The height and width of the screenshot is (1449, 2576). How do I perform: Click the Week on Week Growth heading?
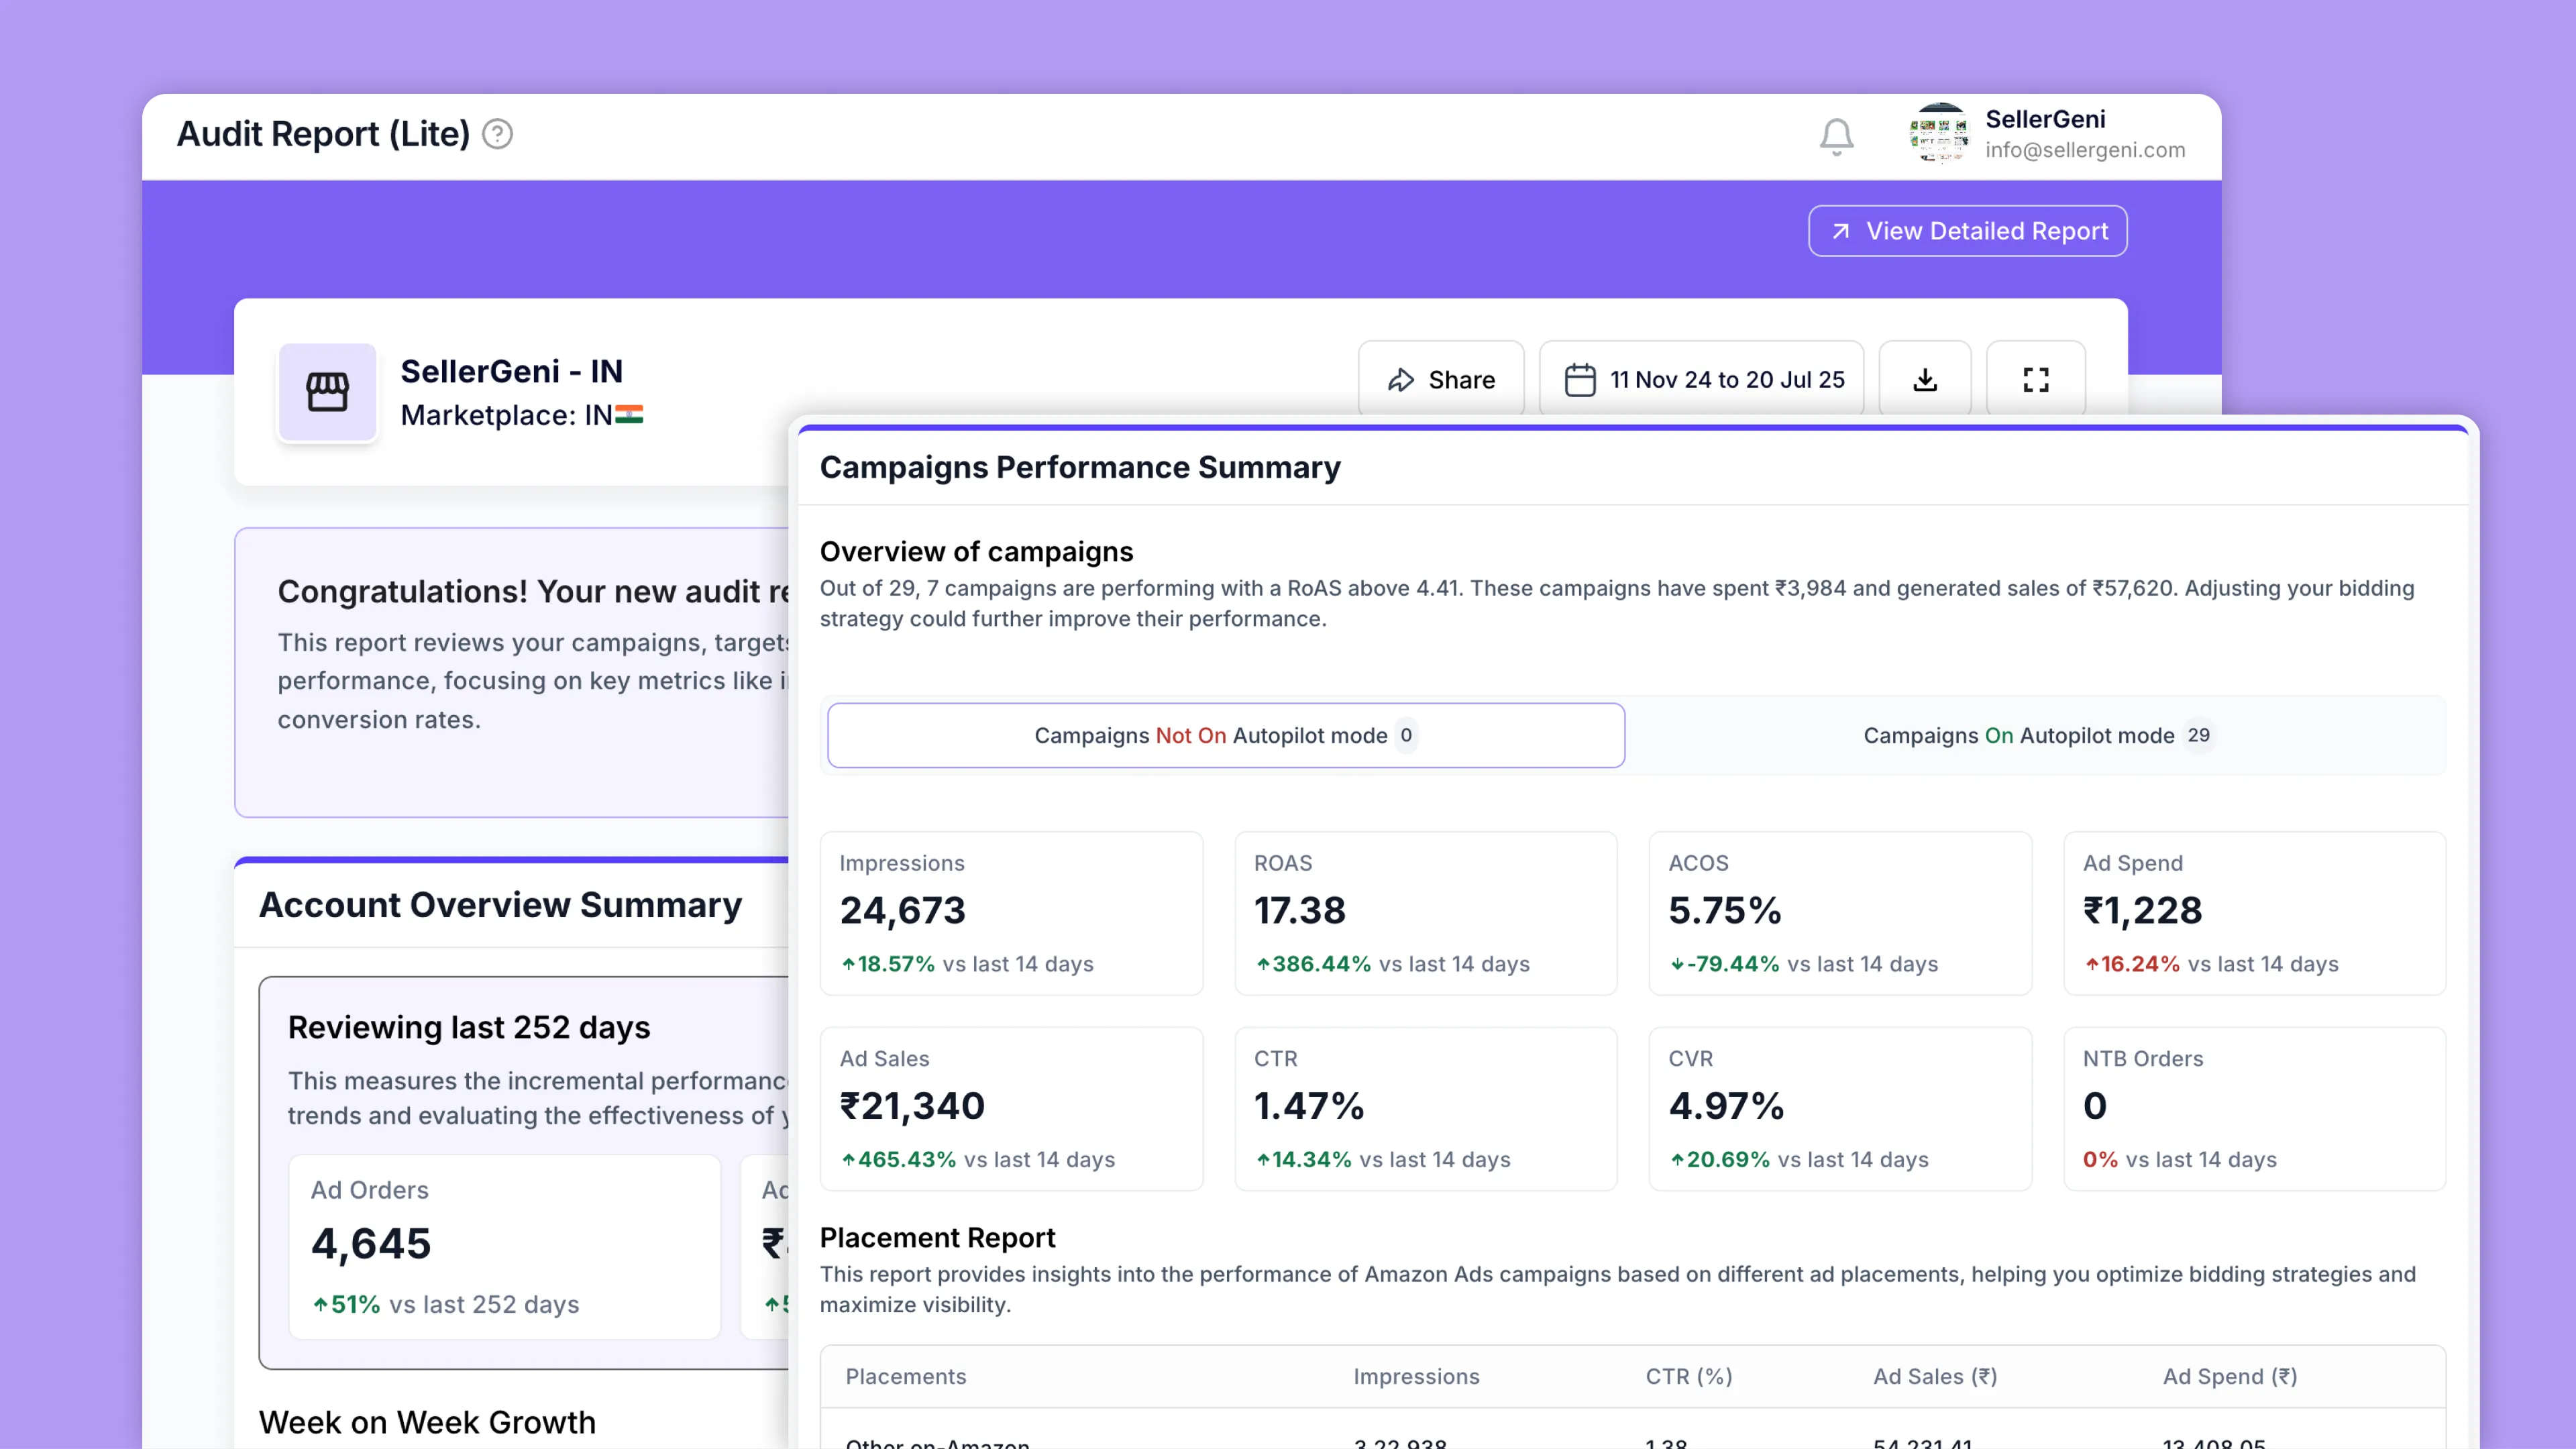click(x=427, y=1422)
